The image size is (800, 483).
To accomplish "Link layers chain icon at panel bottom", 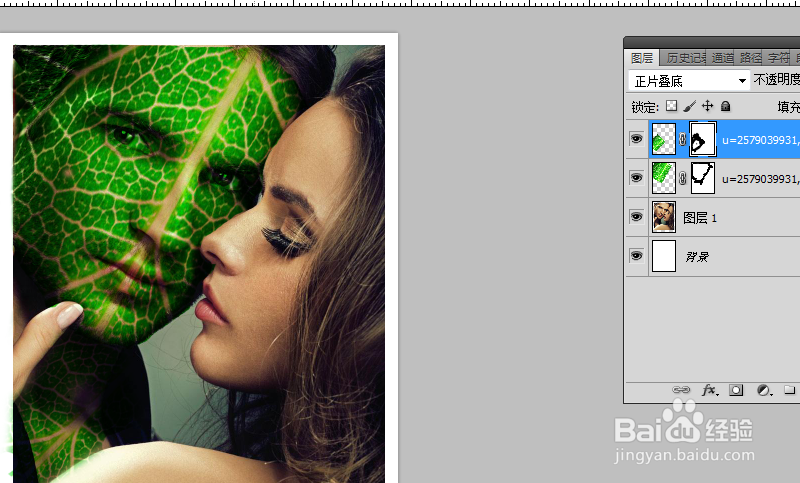I will point(681,390).
